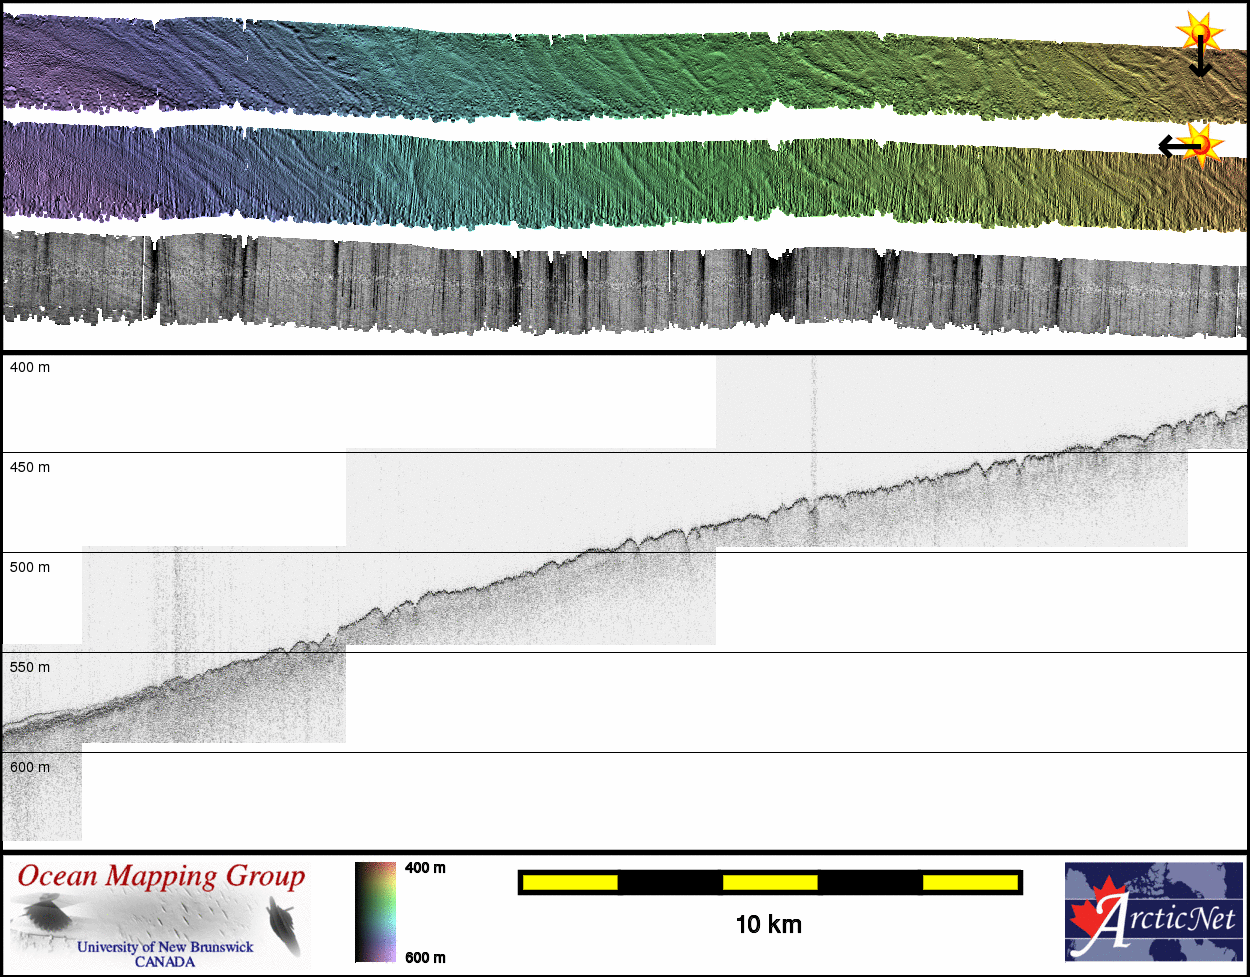The height and width of the screenshot is (977, 1250).
Task: Select the 500 m depth label in profile
Action: click(x=30, y=567)
